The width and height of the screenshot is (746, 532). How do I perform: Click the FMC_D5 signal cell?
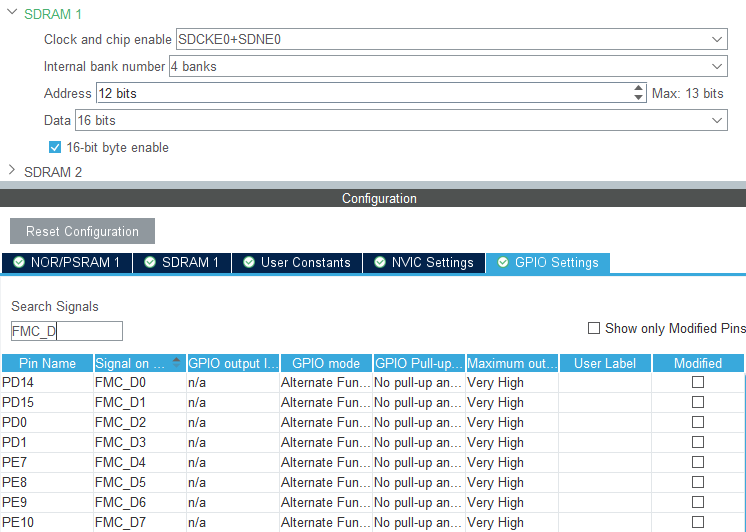coord(139,482)
